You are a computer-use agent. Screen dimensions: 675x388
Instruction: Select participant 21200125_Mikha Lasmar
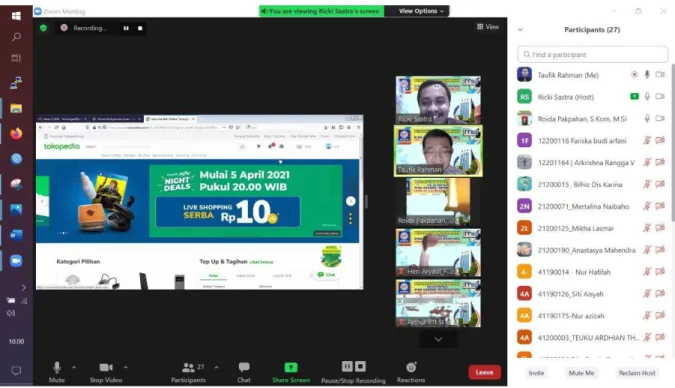pos(592,228)
